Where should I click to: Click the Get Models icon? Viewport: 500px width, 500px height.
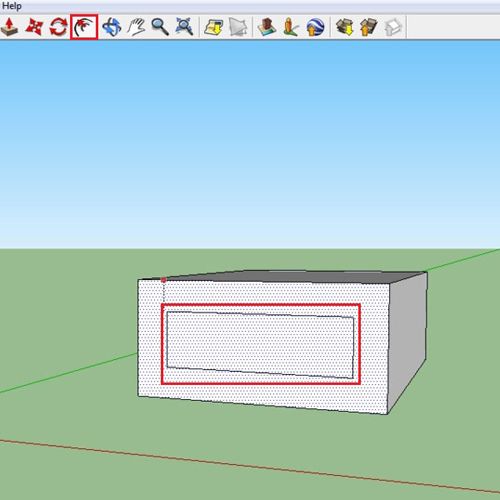click(x=345, y=27)
